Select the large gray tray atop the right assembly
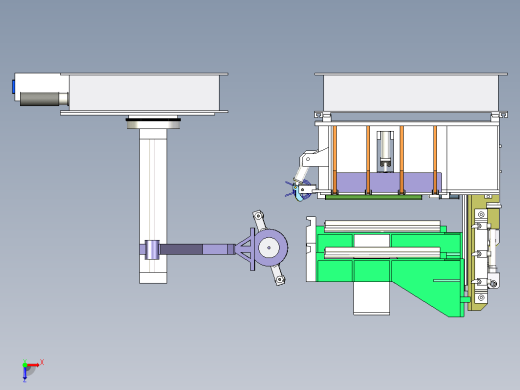Screen dimensions: 520x390 (411, 93)
